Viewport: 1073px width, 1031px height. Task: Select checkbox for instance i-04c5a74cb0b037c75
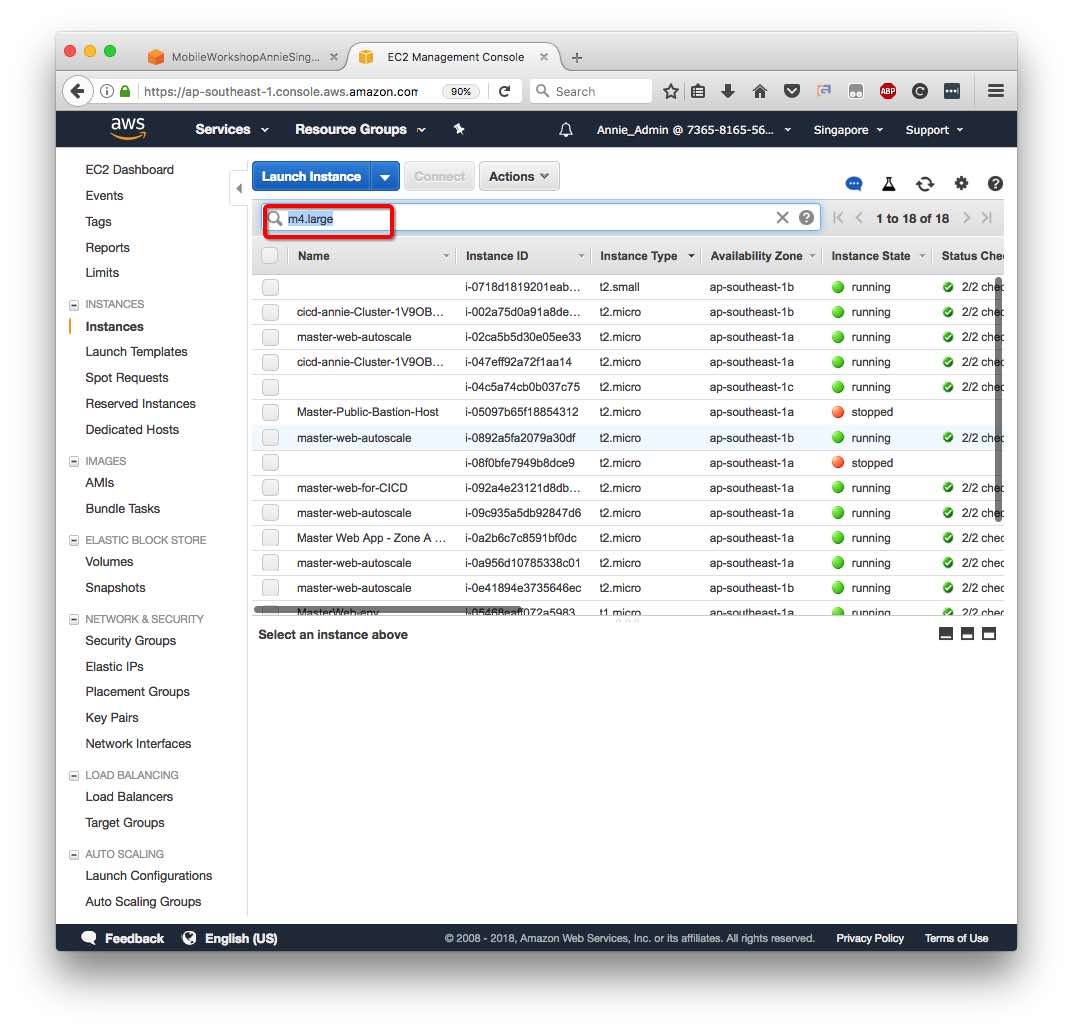pyautogui.click(x=270, y=387)
